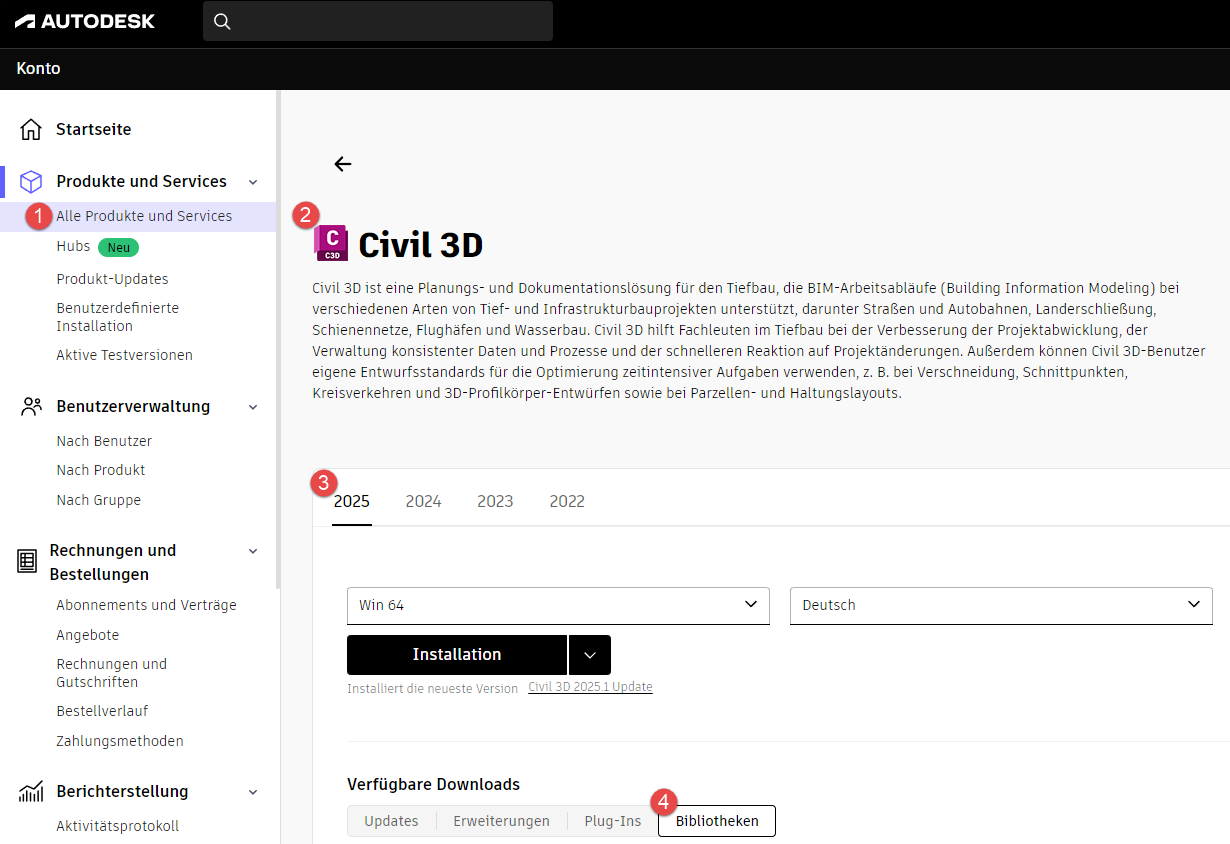Viewport: 1230px width, 844px height.
Task: Click the Benutzerverwaltung people icon
Action: coord(31,406)
